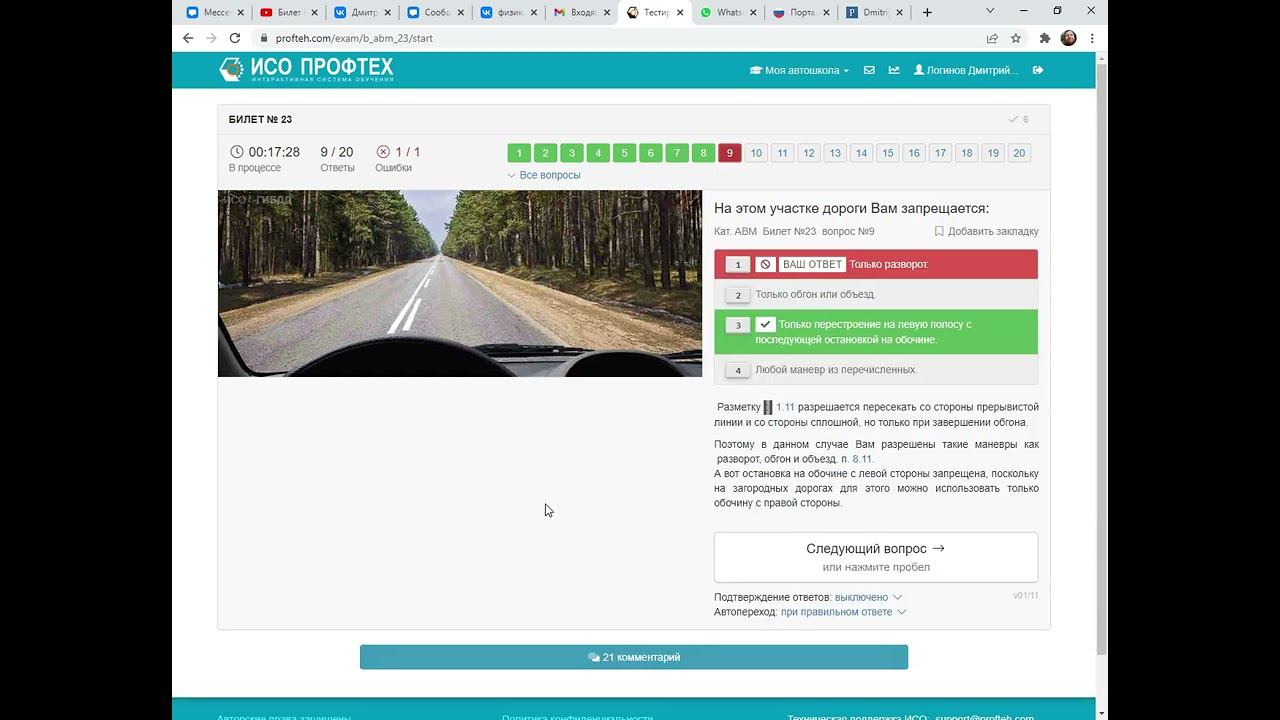Go to question 1
The width and height of the screenshot is (1280, 720).
[x=519, y=153]
